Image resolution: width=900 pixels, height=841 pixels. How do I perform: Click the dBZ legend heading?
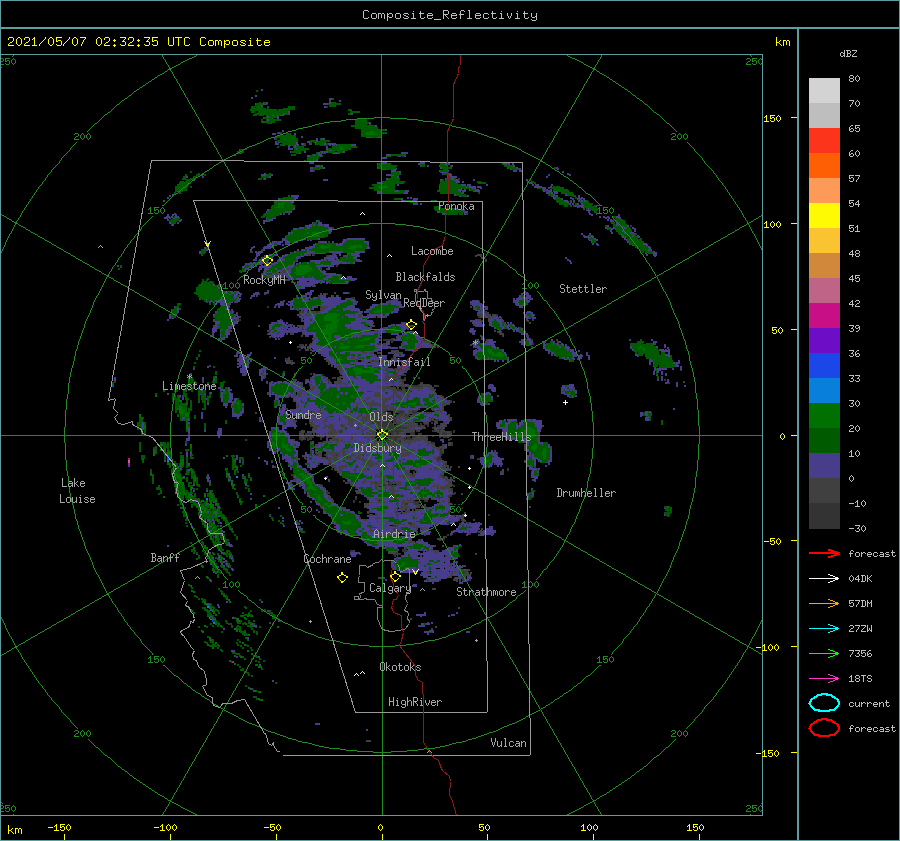click(848, 53)
